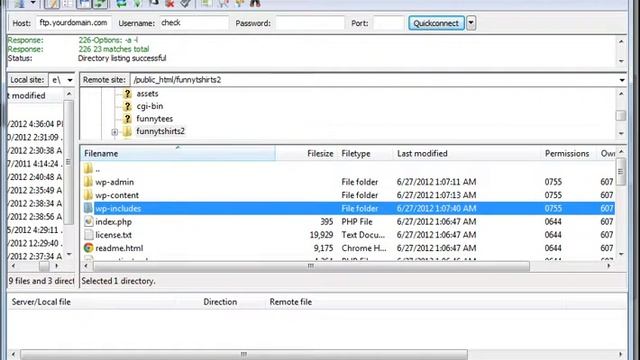Click the 'Chrome H...' filetype cell

point(364,248)
